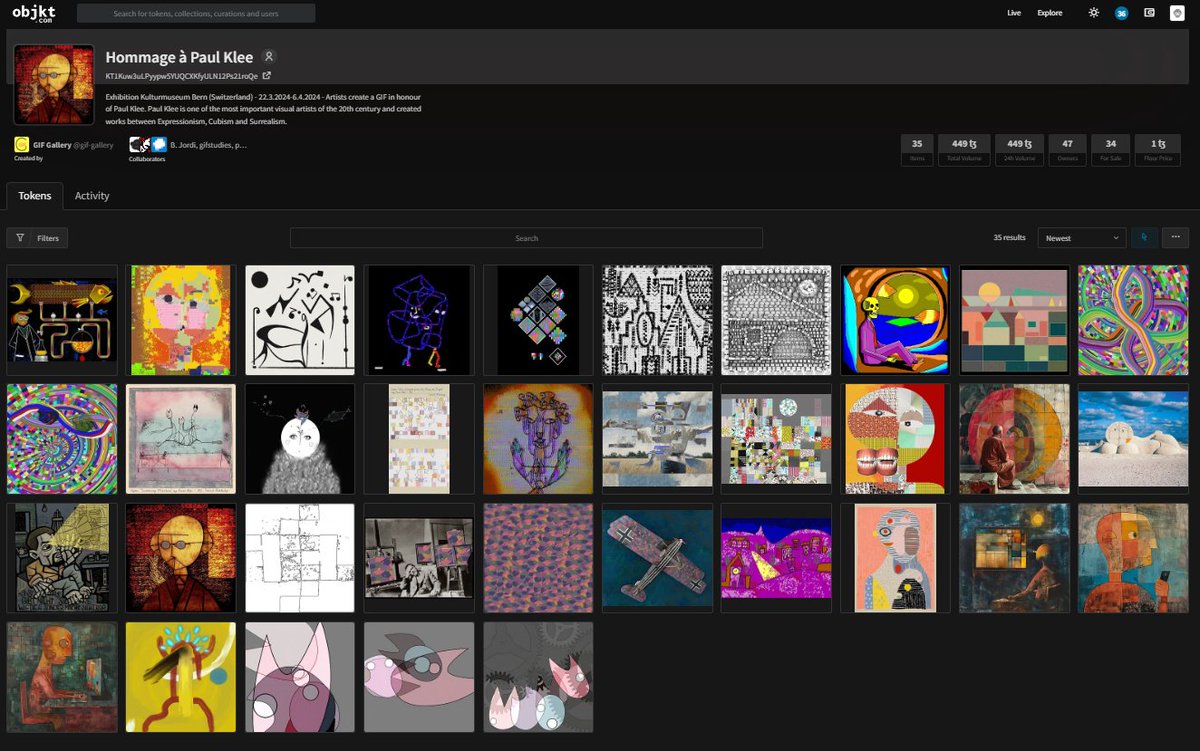Image resolution: width=1200 pixels, height=751 pixels.
Task: Click the collaborators names B. Jordi, gifstudies
Action: tap(208, 145)
